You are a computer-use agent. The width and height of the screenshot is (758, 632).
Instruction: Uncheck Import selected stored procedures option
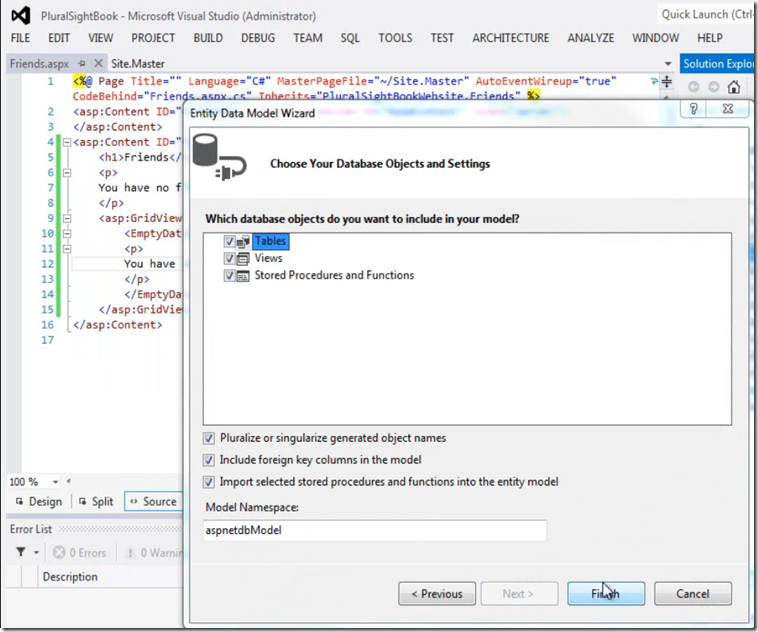point(208,482)
